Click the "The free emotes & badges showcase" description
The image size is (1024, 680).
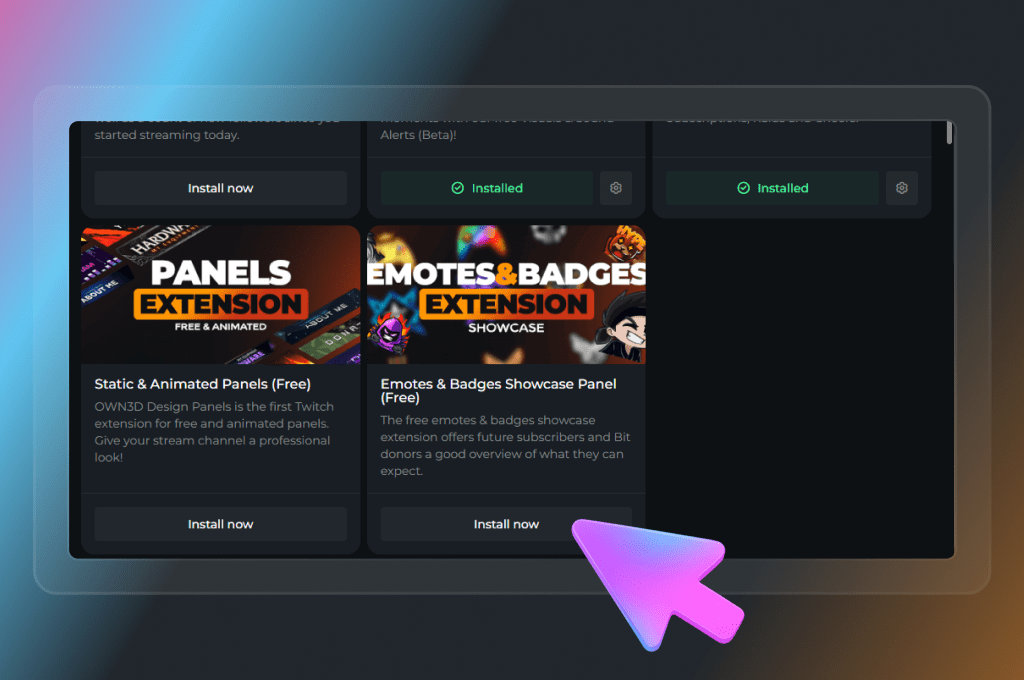(x=505, y=445)
